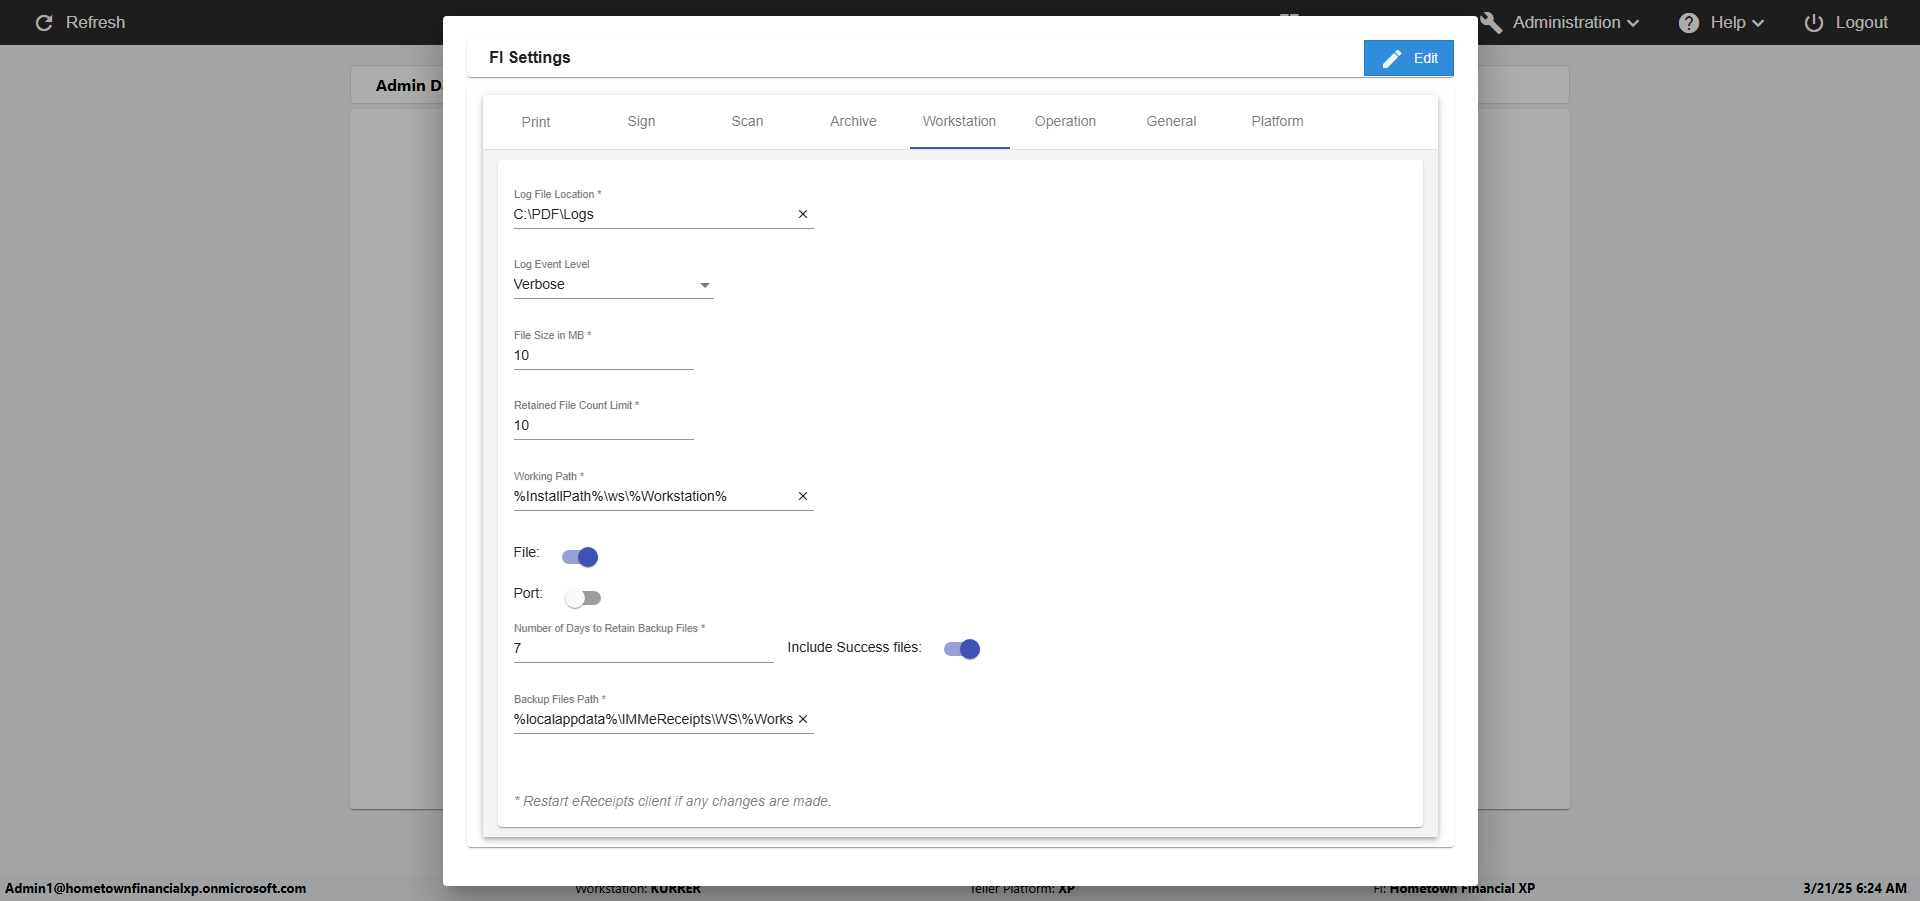Click the Admin1 account email in status bar
The height and width of the screenshot is (901, 1920).
(x=156, y=888)
